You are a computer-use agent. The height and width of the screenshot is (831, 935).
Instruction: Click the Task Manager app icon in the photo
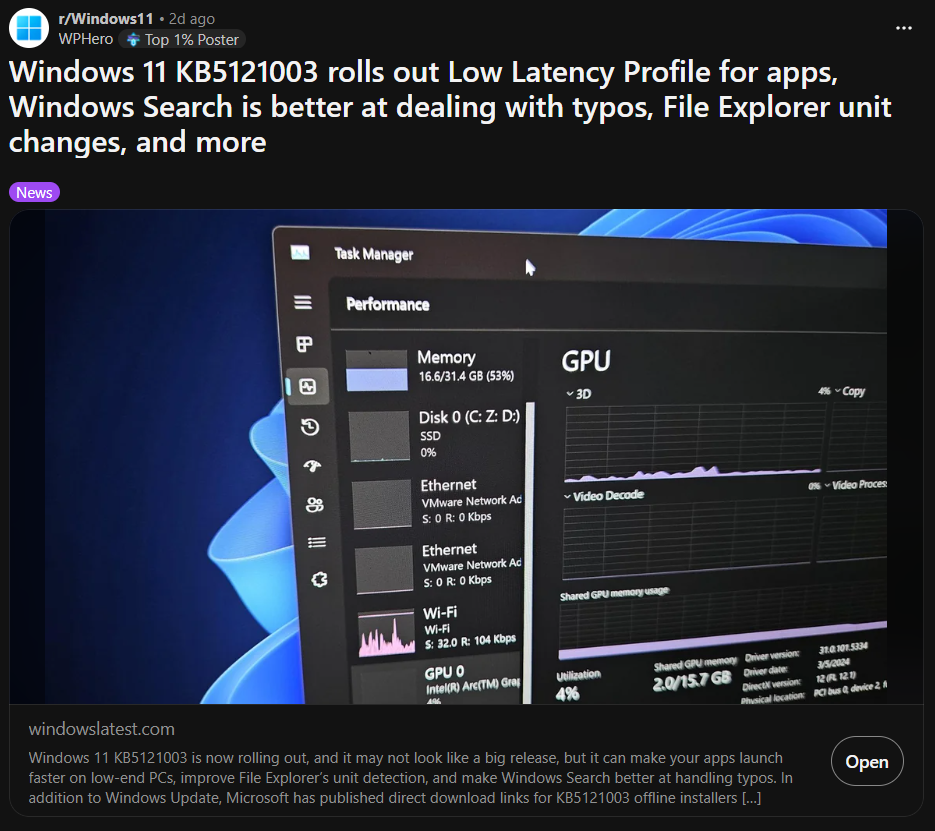(300, 253)
